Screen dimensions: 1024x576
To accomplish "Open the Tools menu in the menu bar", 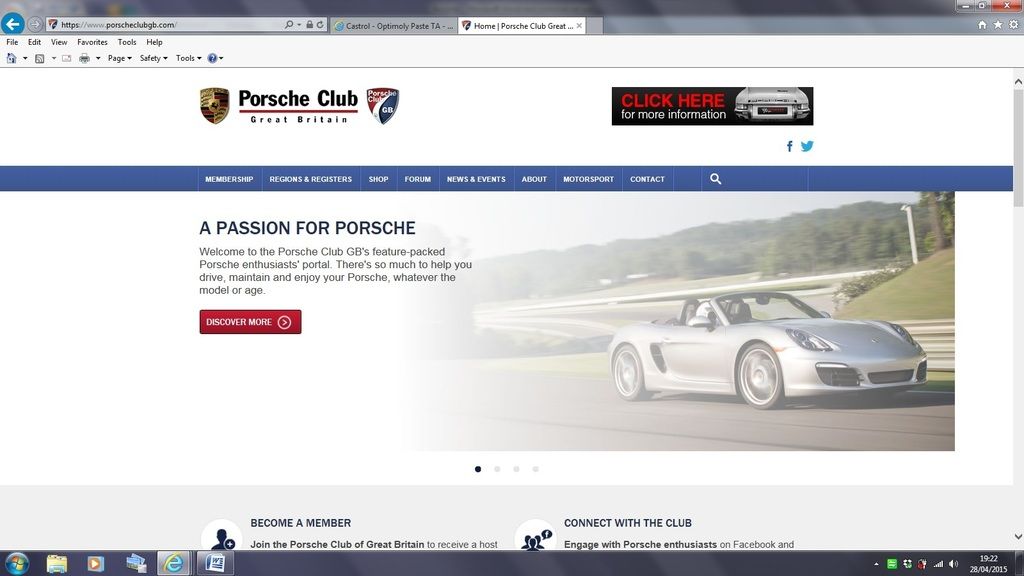I will point(127,42).
